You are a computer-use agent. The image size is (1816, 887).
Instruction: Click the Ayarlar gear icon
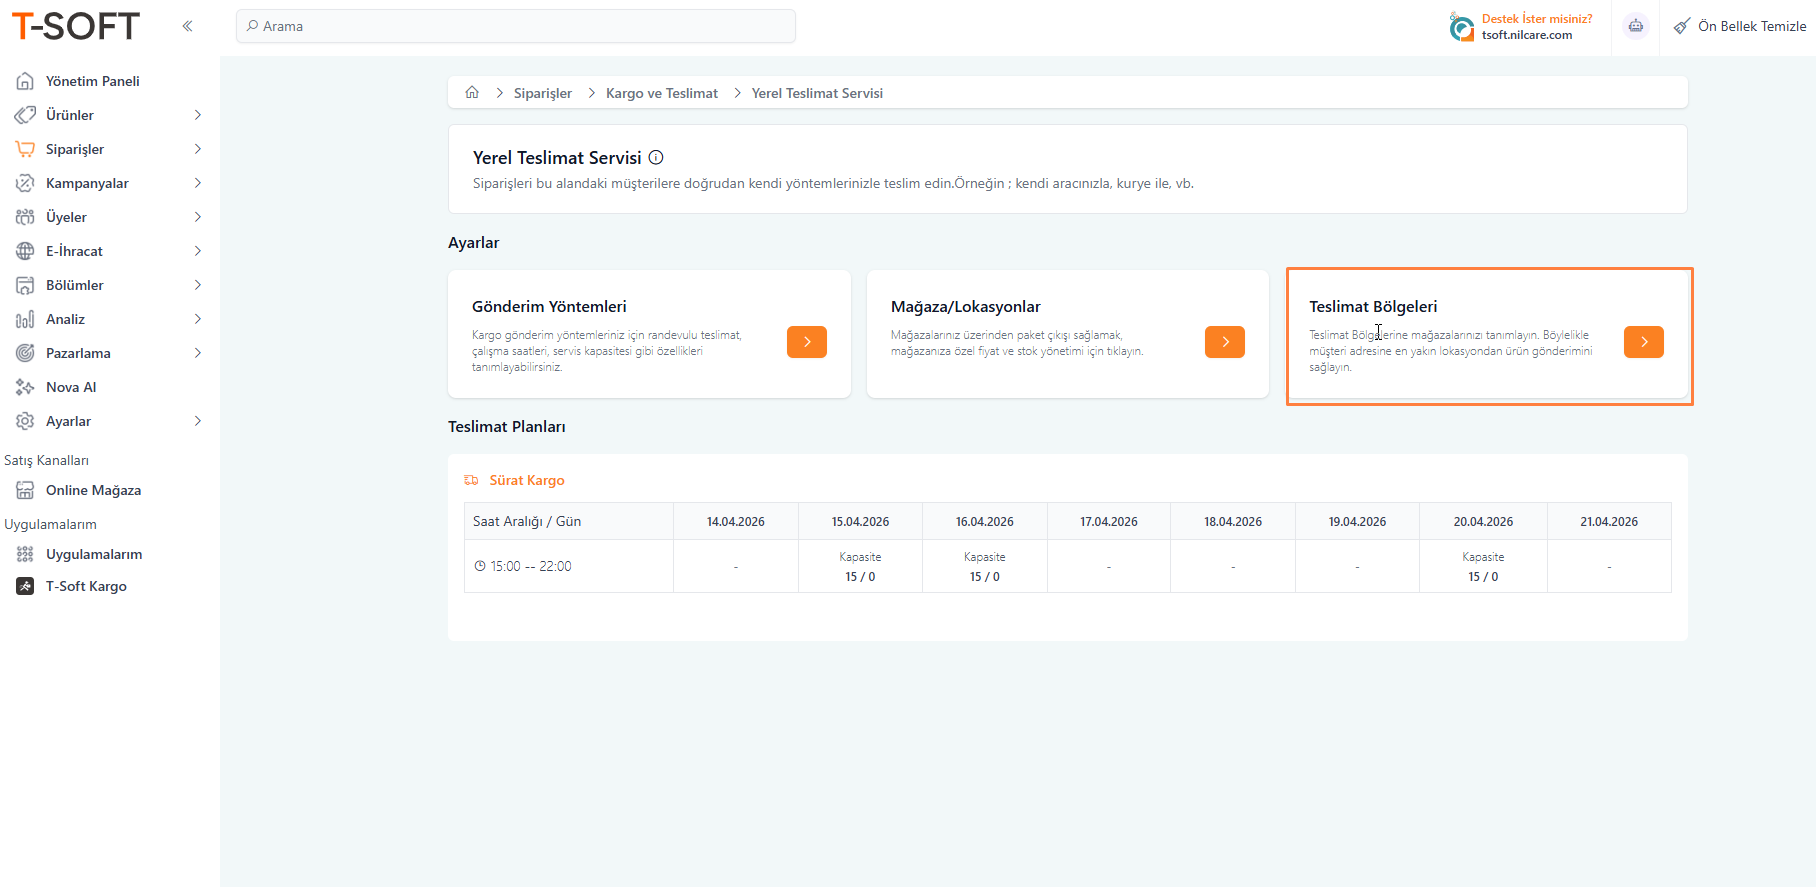pyautogui.click(x=25, y=421)
